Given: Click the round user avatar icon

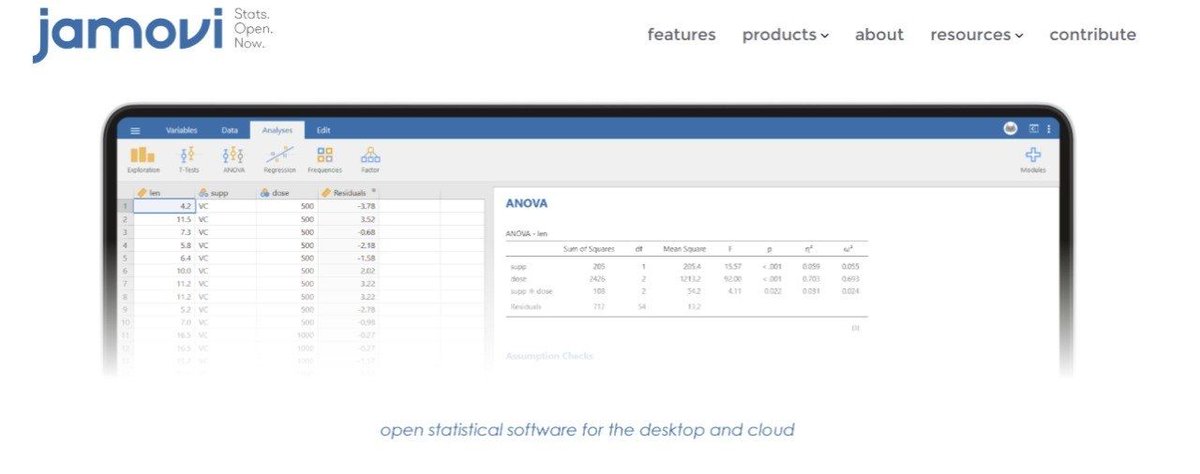Looking at the screenshot, I should coord(1010,129).
